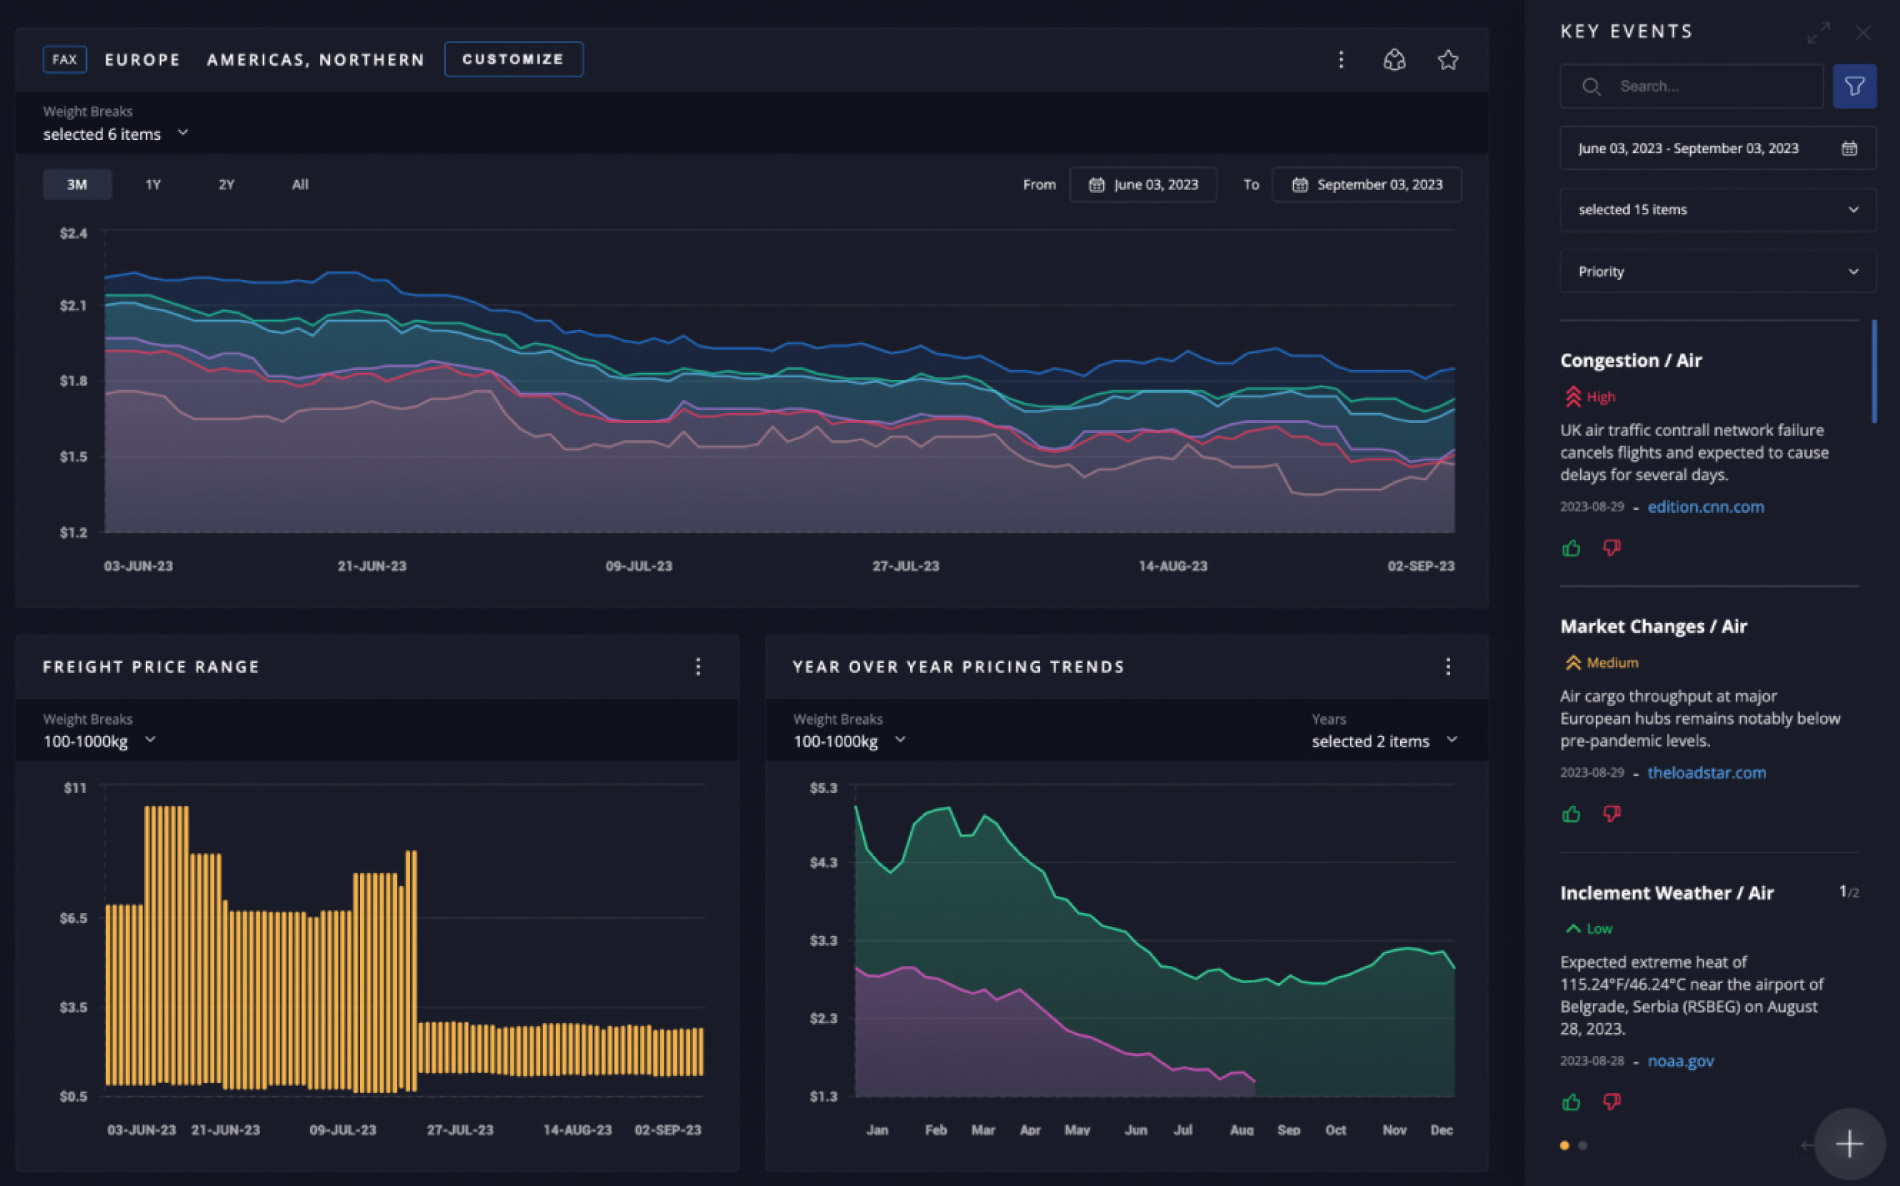Image resolution: width=1900 pixels, height=1186 pixels.
Task: Open the noaa.gov source link
Action: pos(1680,1061)
